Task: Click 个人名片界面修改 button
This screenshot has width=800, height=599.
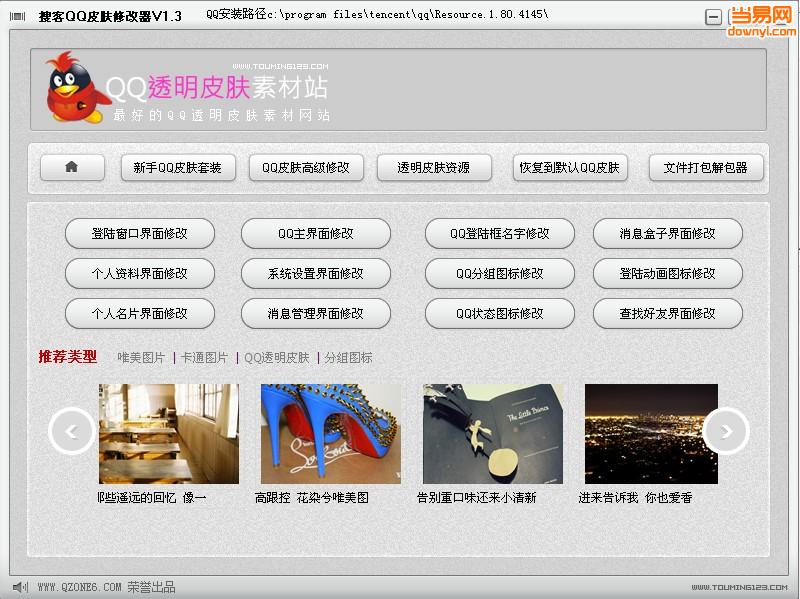Action: (140, 313)
